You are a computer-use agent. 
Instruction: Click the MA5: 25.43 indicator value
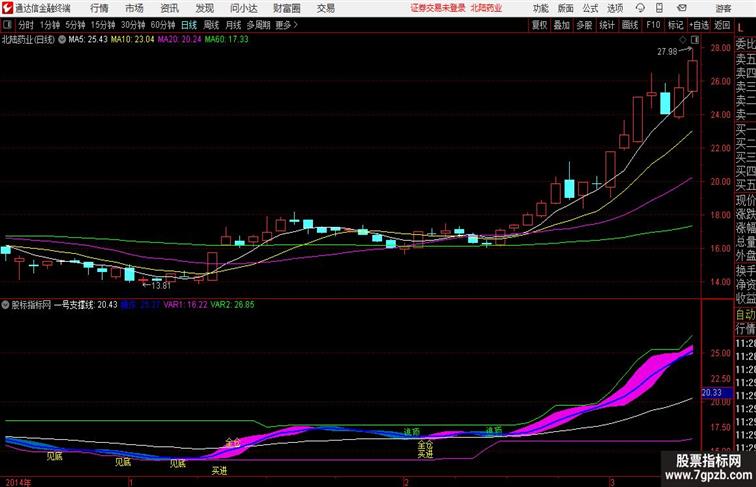[88, 40]
